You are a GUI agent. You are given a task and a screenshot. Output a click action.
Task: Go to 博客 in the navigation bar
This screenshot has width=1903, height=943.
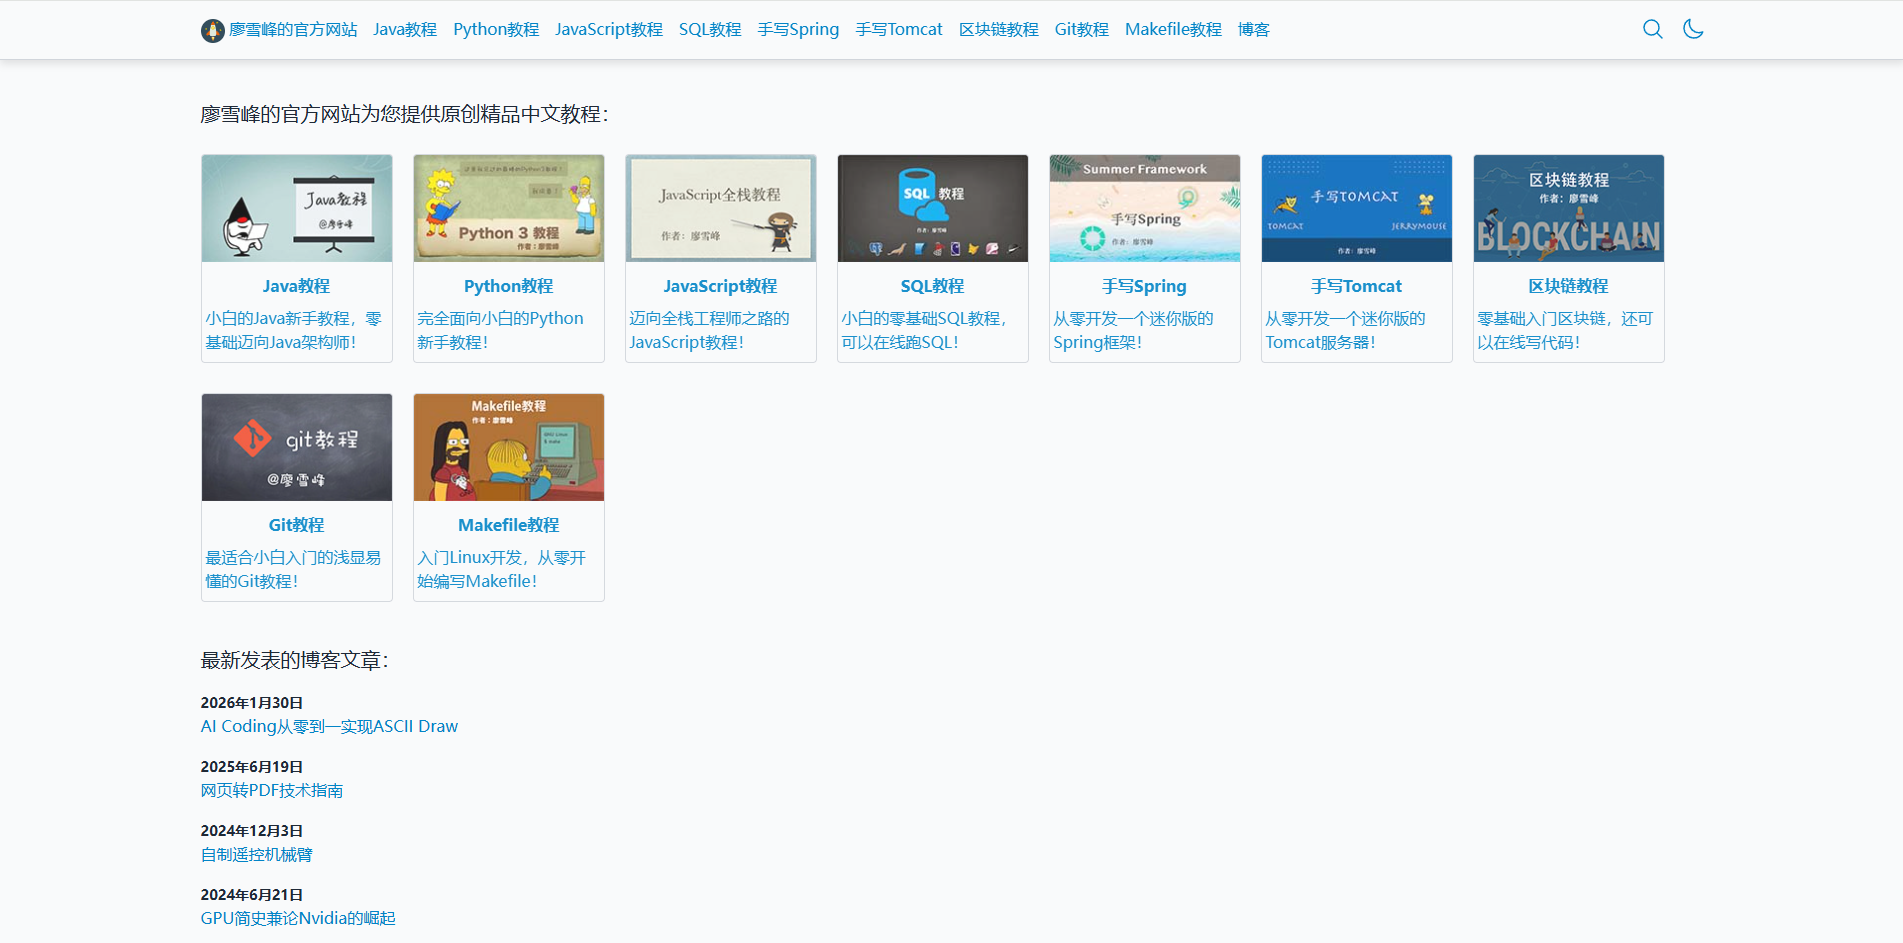[1253, 30]
